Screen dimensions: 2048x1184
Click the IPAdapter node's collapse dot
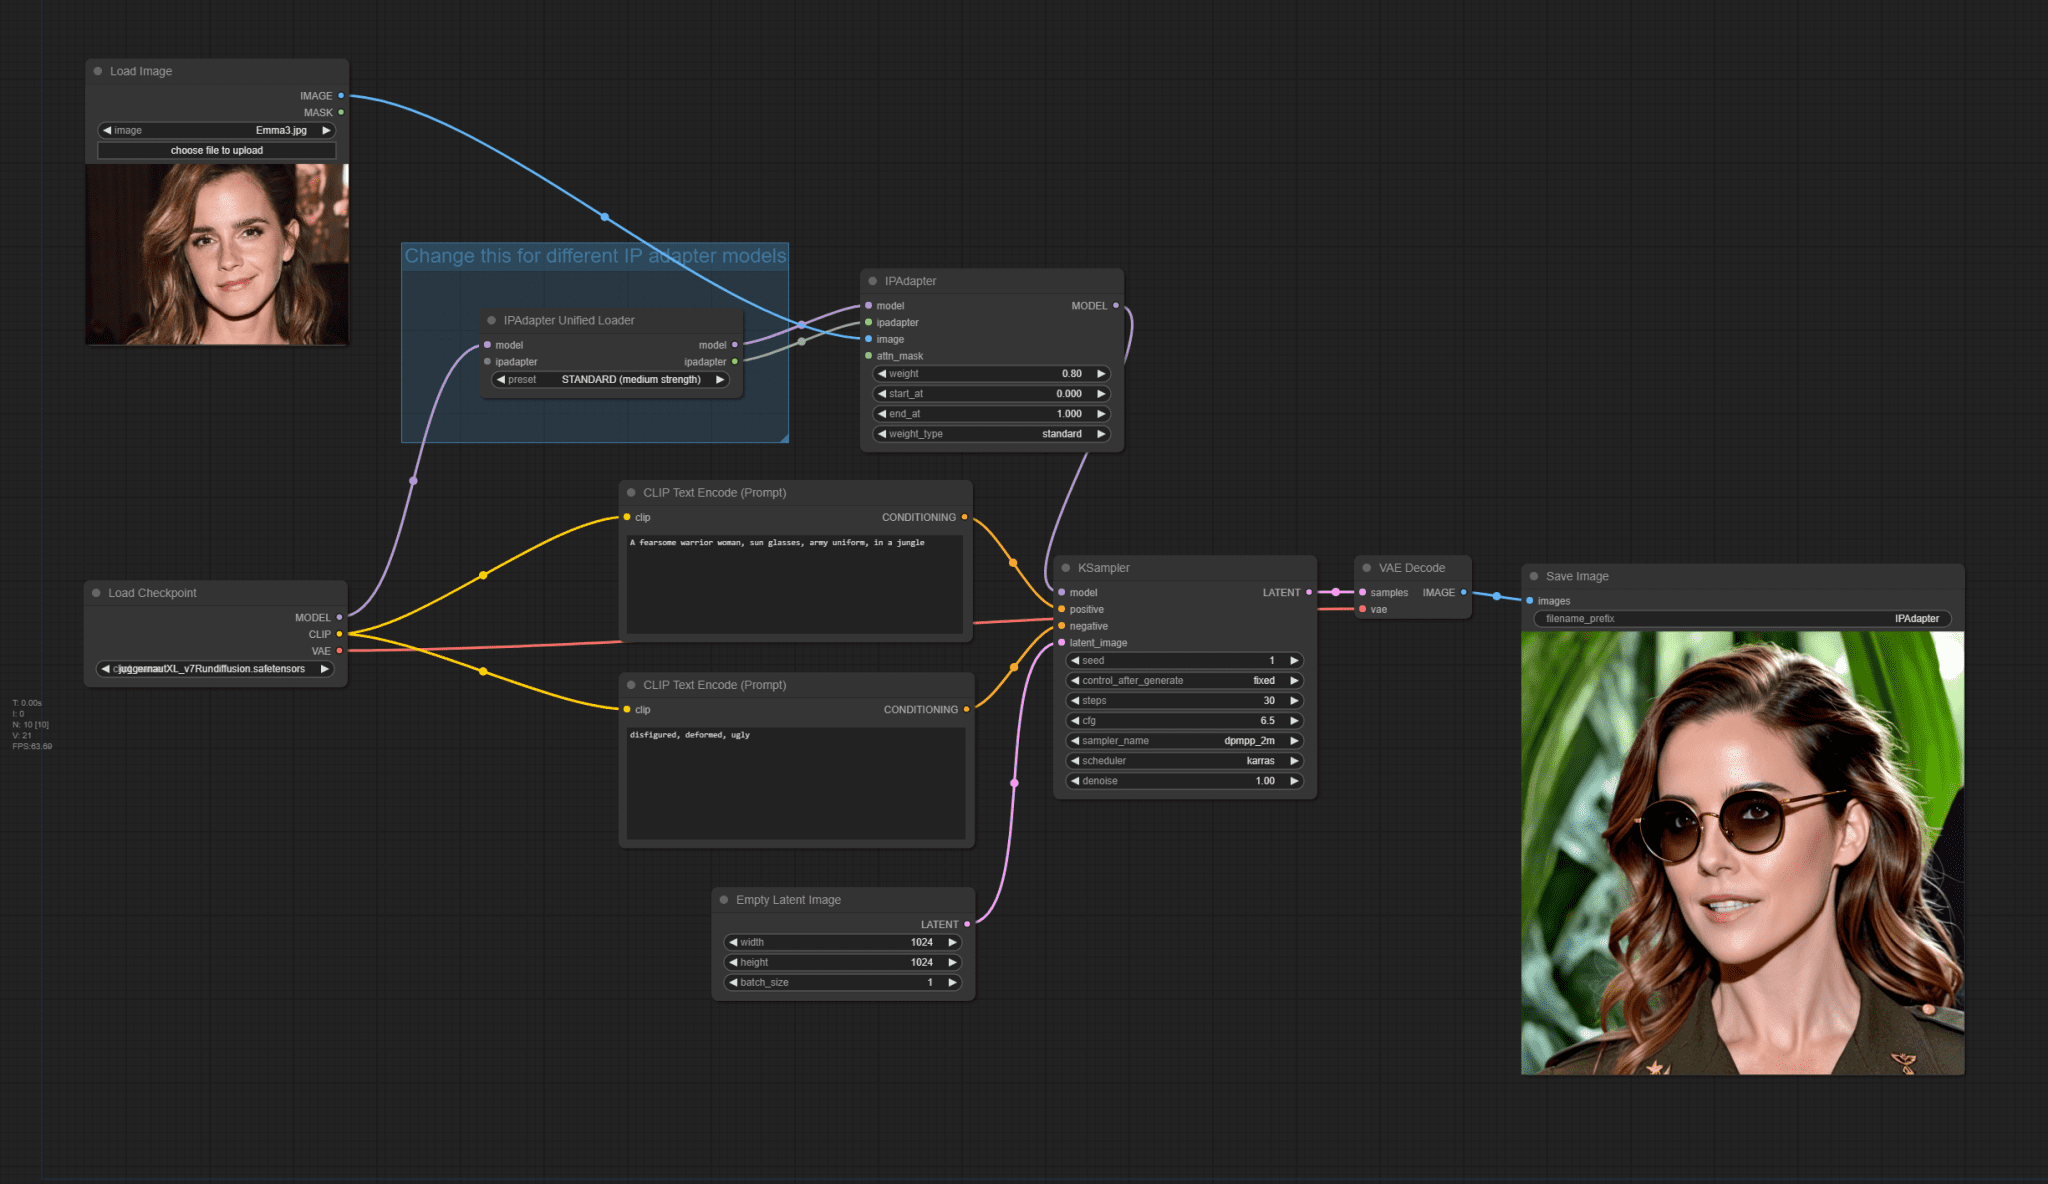click(x=873, y=281)
